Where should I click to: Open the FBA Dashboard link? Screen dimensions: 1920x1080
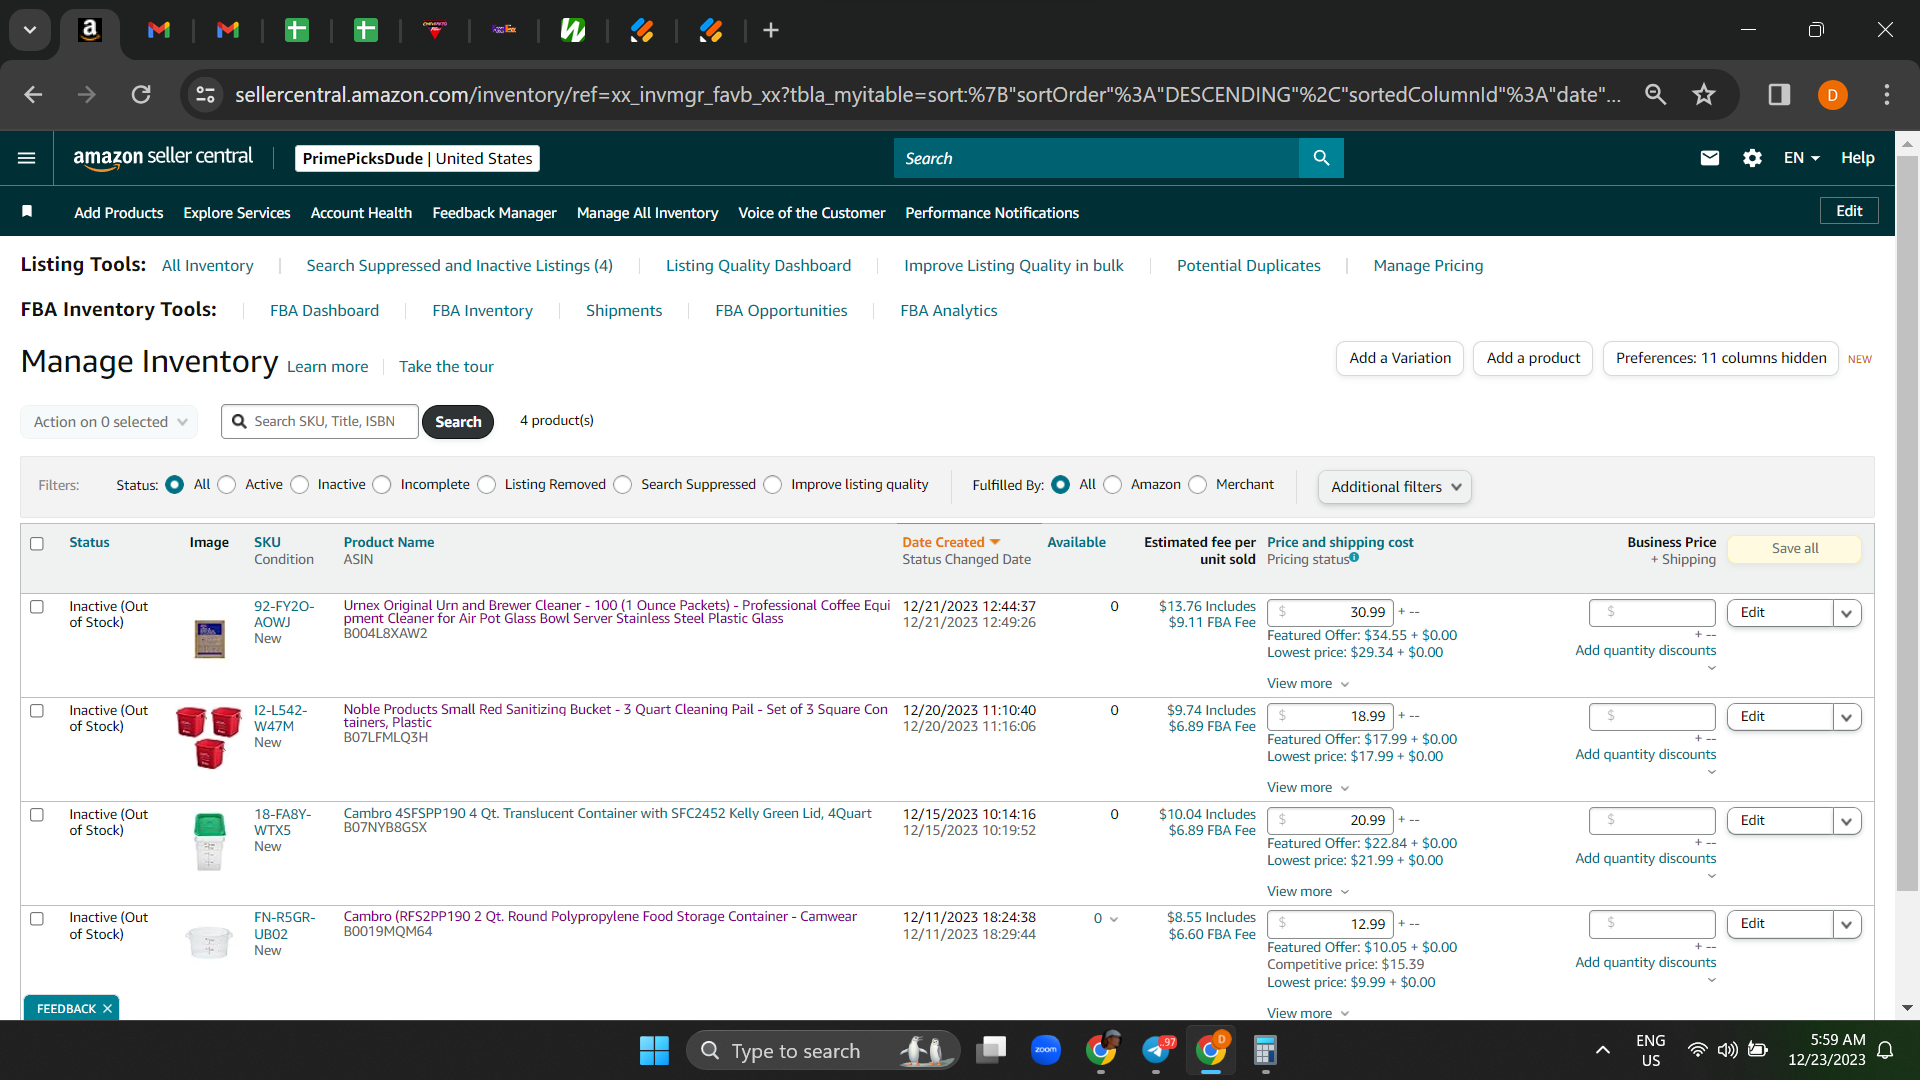point(325,311)
